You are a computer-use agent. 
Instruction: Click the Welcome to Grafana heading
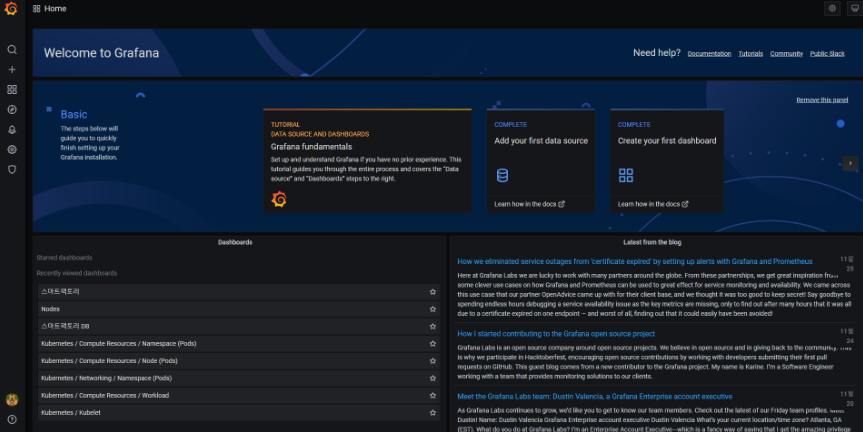[x=101, y=53]
